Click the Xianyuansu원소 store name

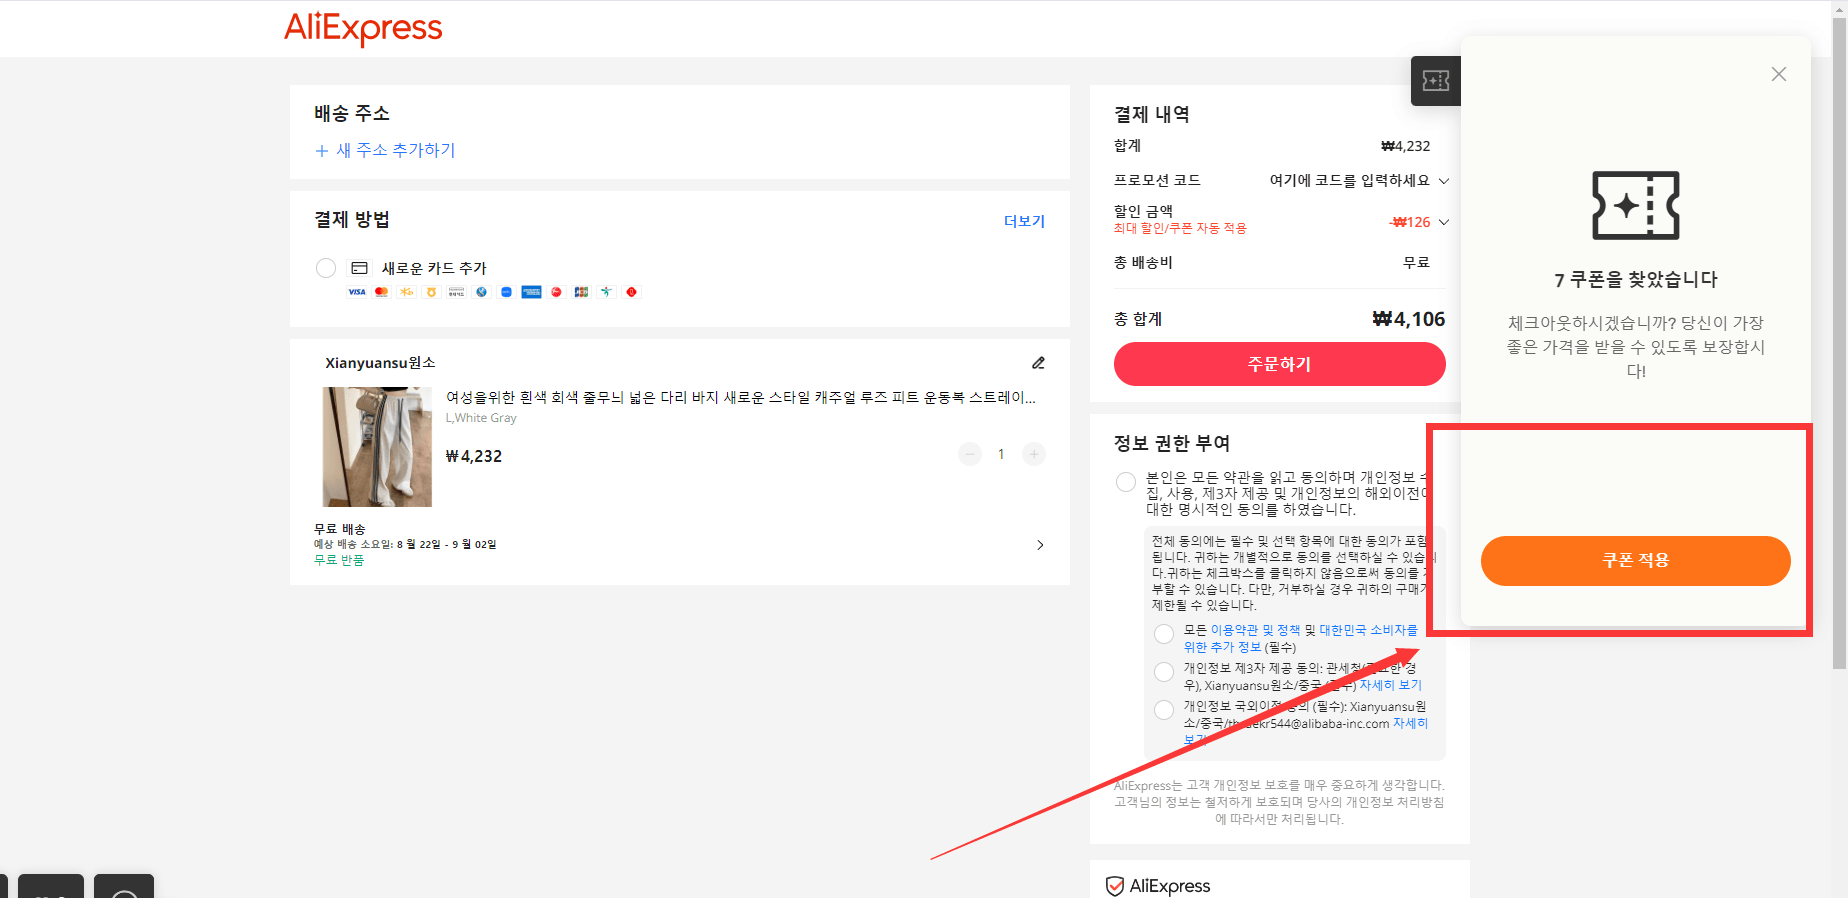click(x=380, y=363)
